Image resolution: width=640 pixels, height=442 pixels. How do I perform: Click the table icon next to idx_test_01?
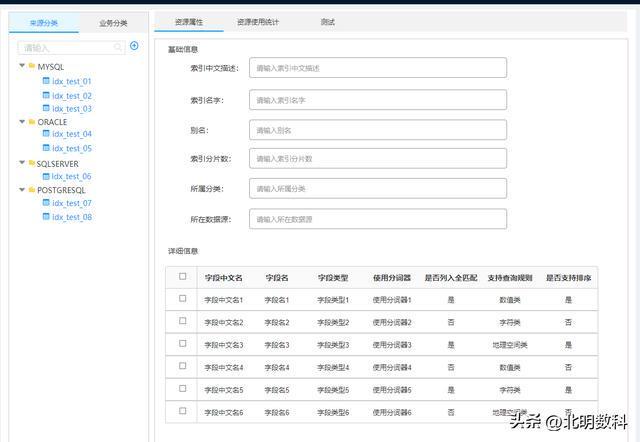tap(46, 81)
